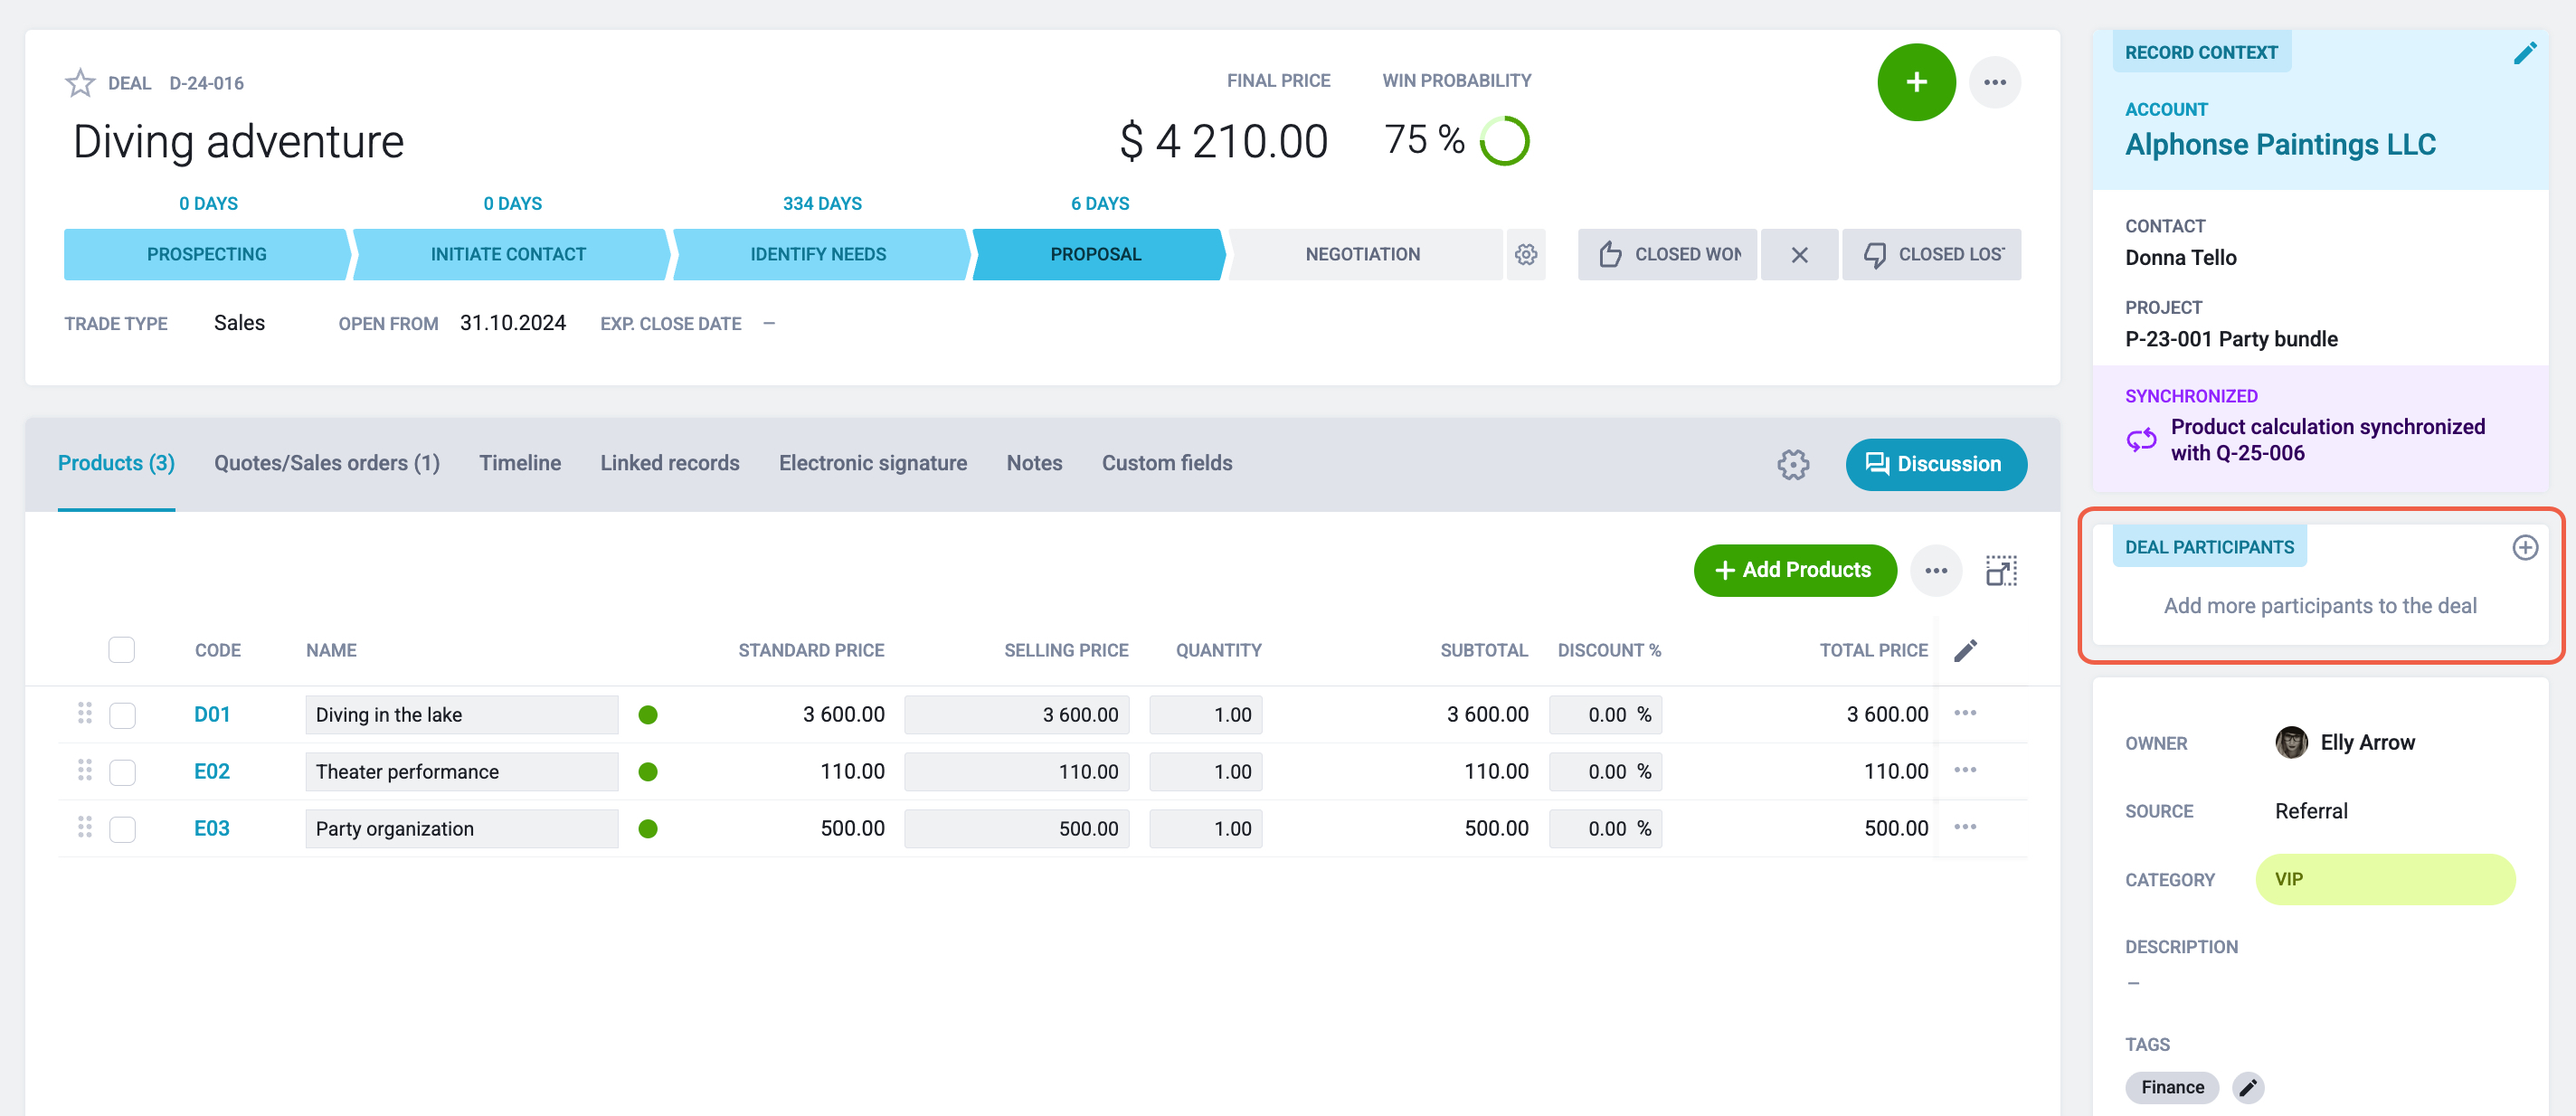Click the green plus button in deal header

[x=1916, y=82]
